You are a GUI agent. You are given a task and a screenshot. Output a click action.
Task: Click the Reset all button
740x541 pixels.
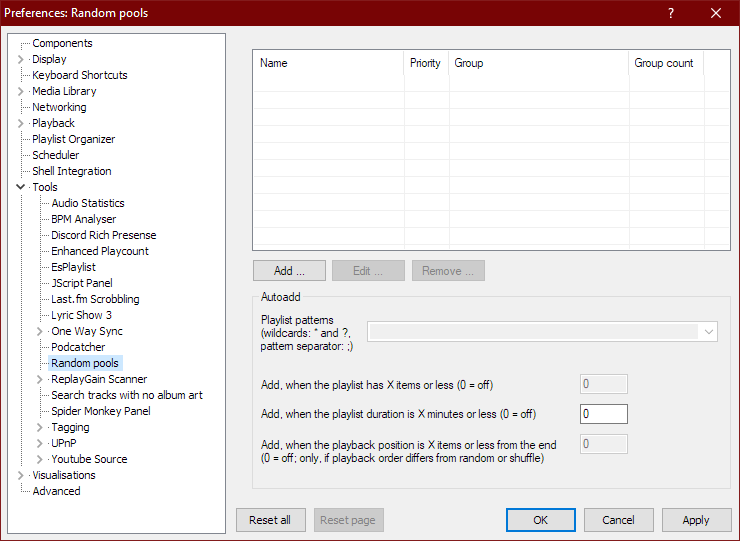click(270, 520)
